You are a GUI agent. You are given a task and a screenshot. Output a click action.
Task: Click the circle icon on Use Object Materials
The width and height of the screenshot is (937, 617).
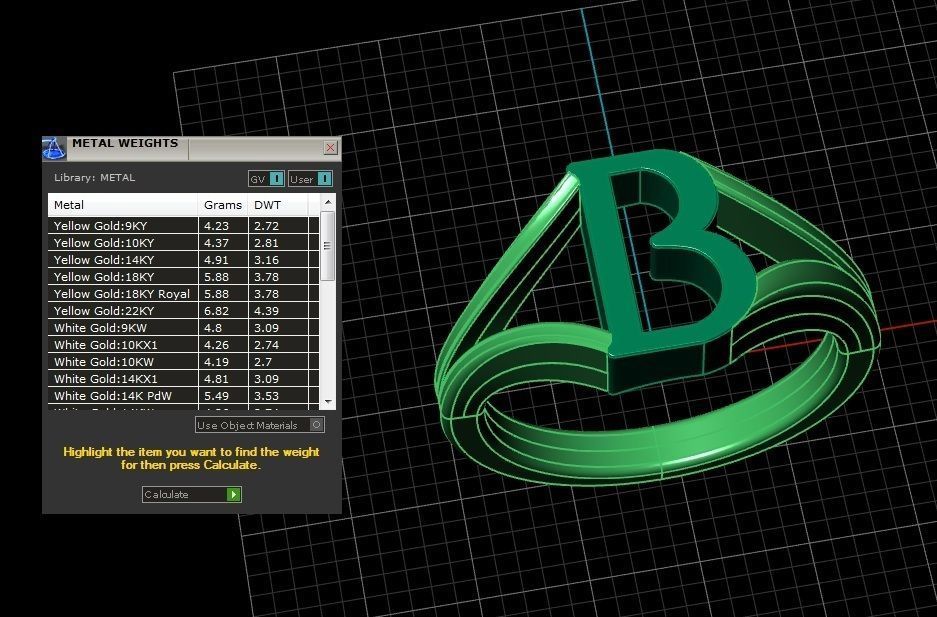coord(316,424)
